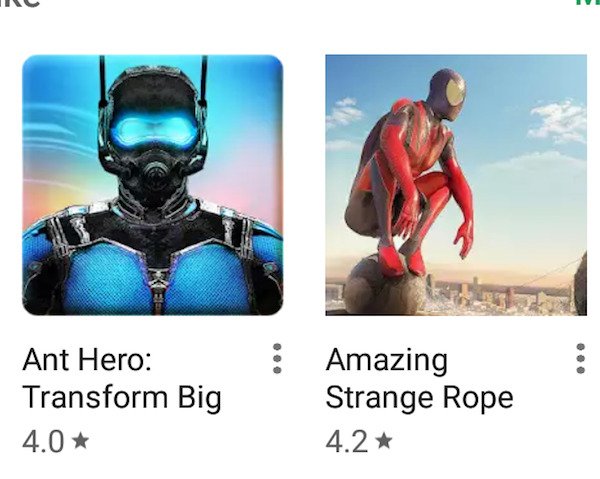Image resolution: width=600 pixels, height=479 pixels.
Task: Open the Amazing Strange Rope app thumbnail
Action: 456,185
